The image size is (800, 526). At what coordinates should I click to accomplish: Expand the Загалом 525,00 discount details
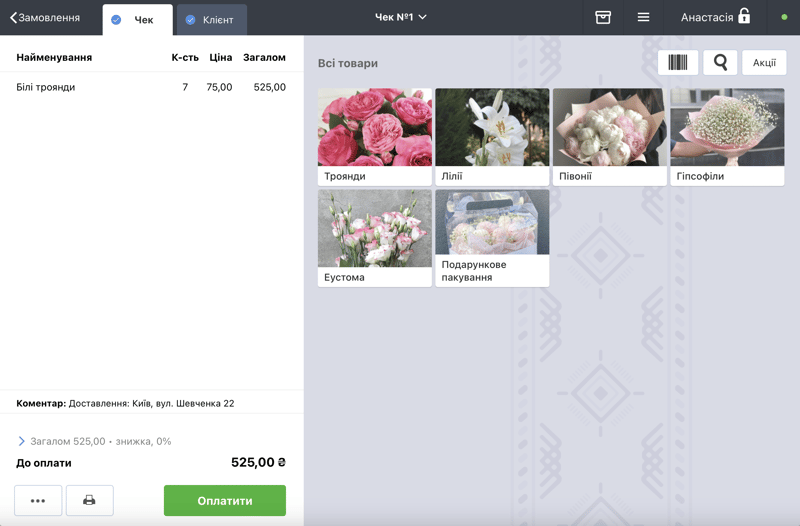pyautogui.click(x=22, y=441)
